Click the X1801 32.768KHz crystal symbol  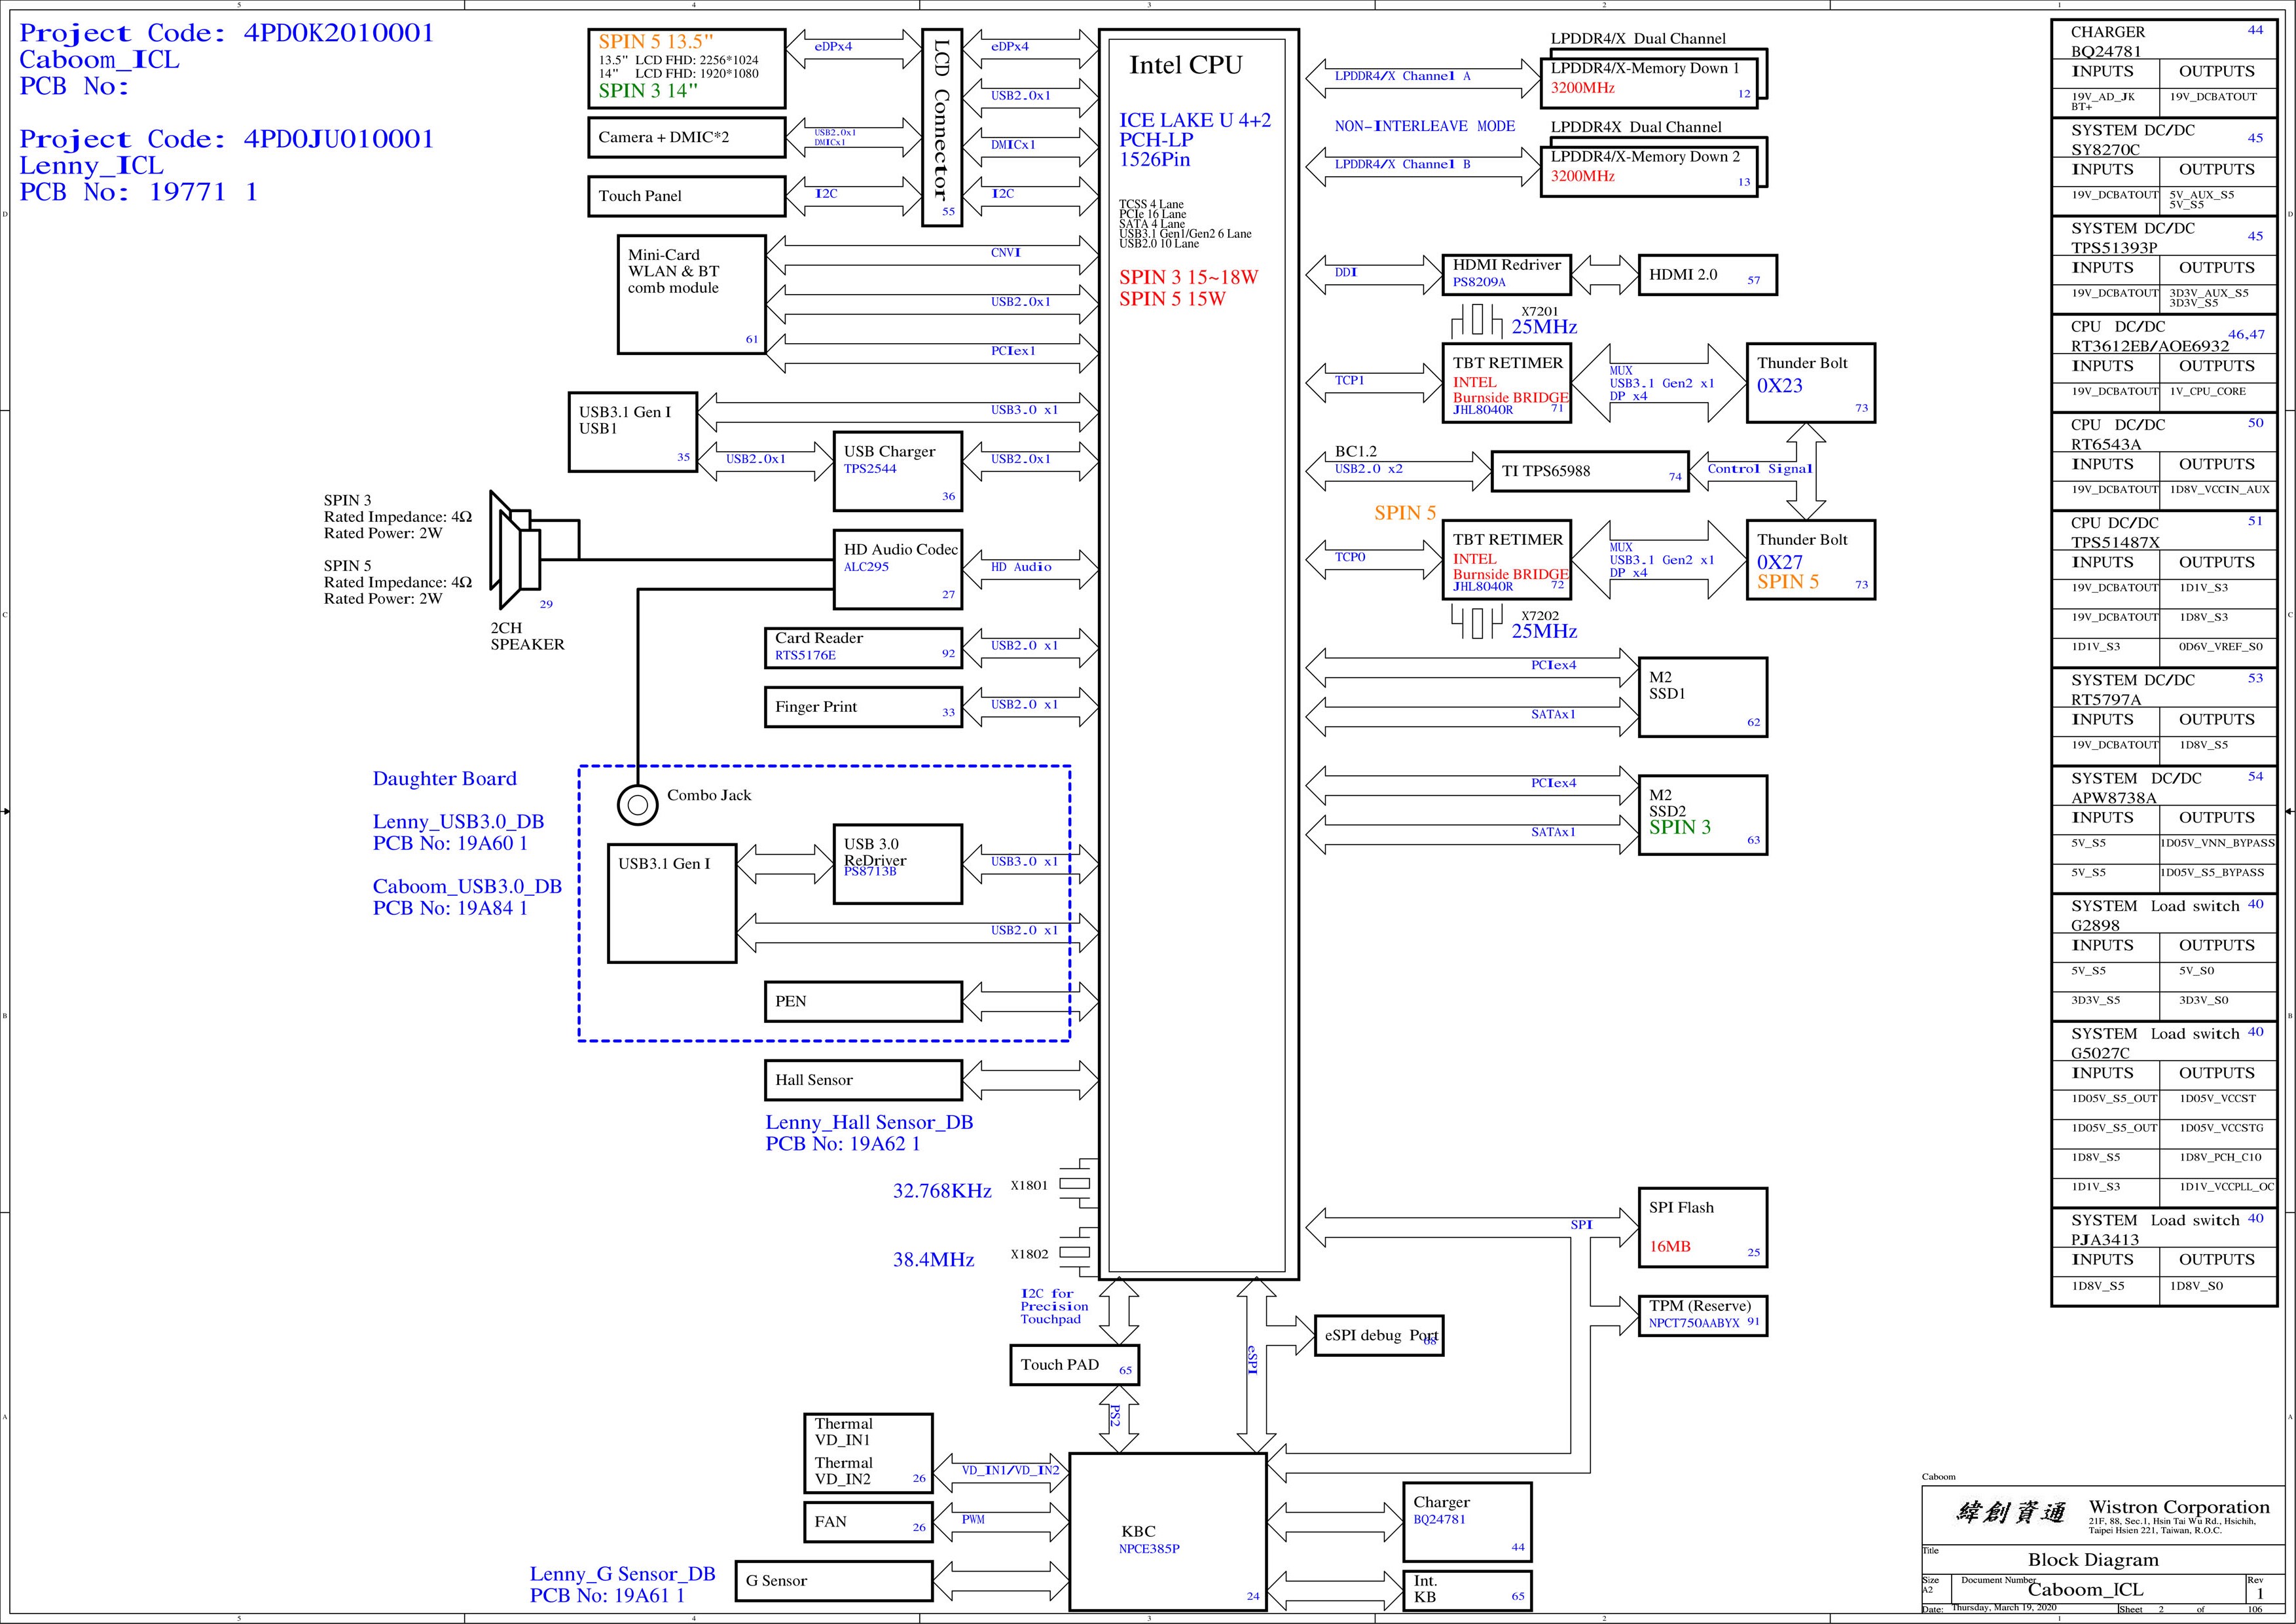pos(1075,1184)
